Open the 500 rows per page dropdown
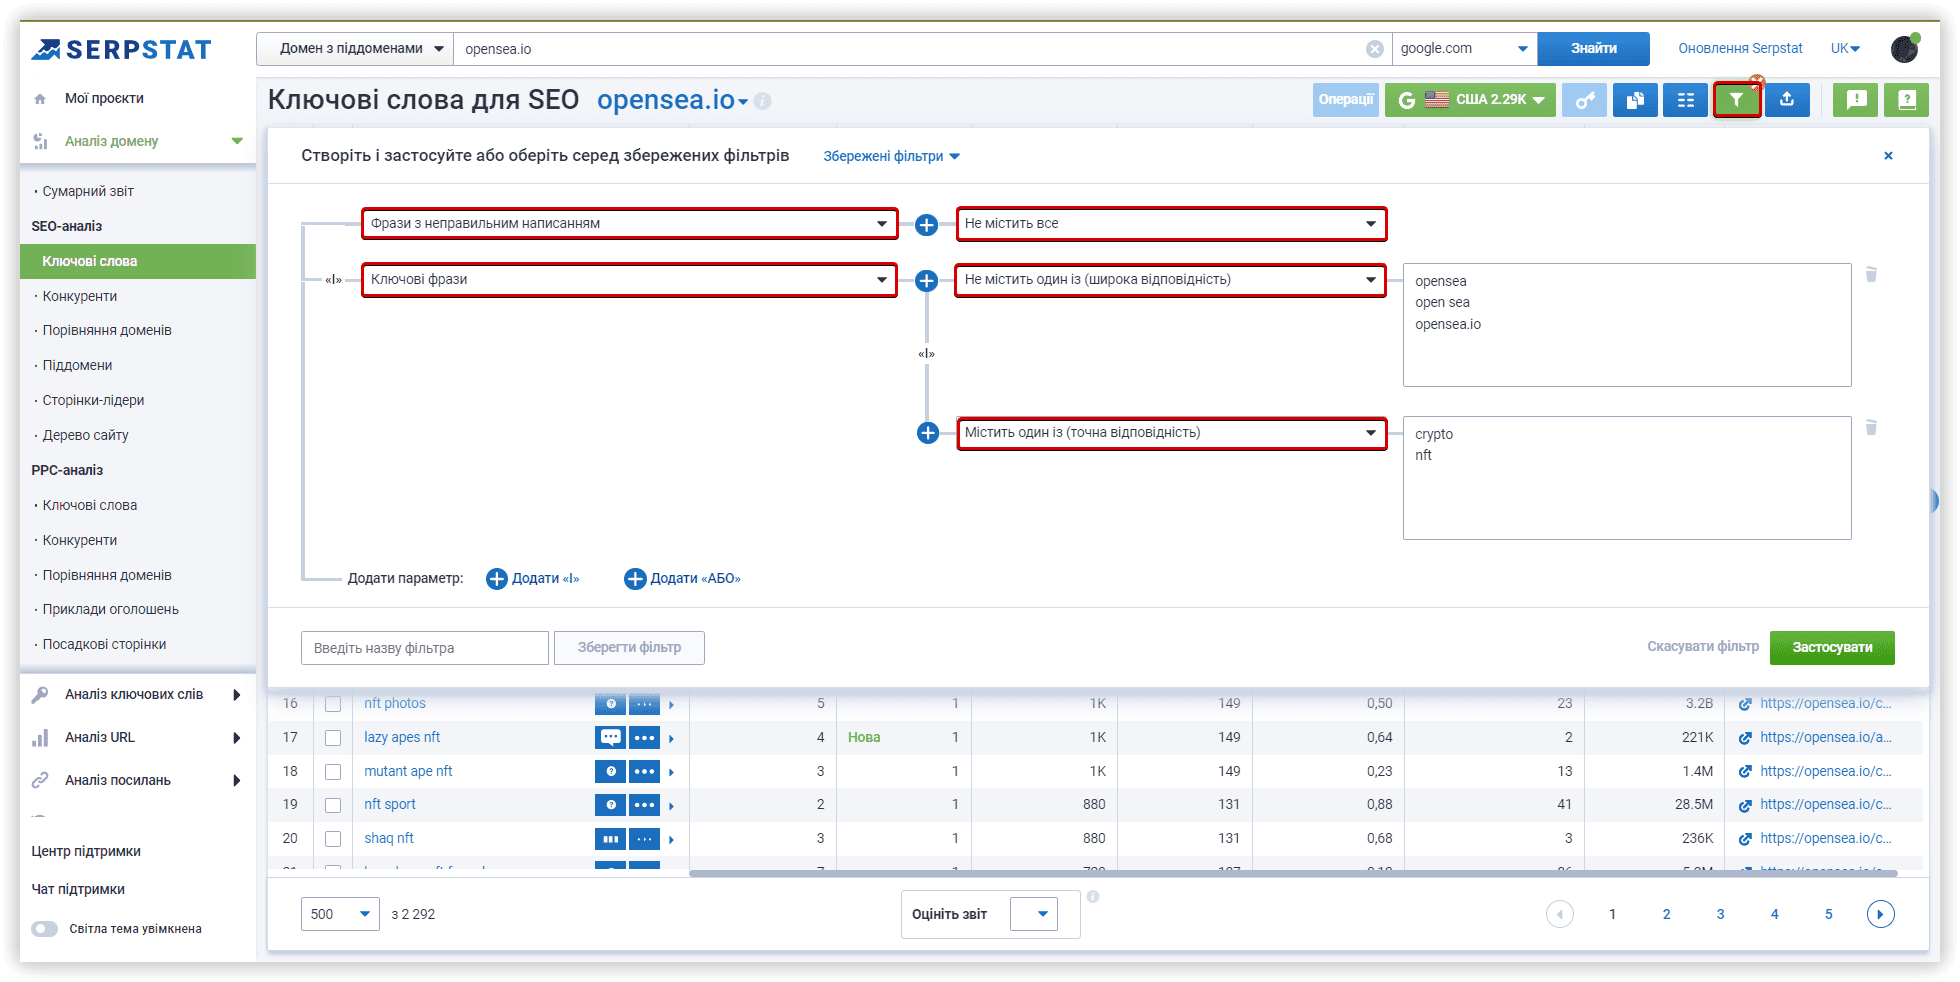This screenshot has height=982, width=1960. pos(340,914)
